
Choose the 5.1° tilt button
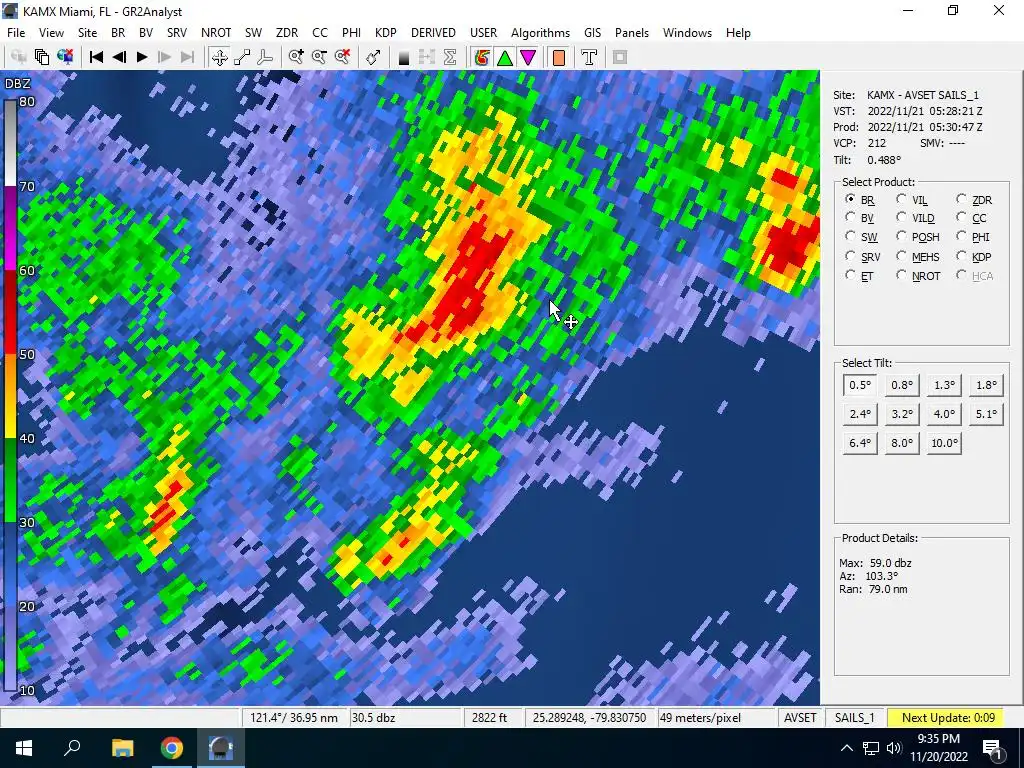[x=986, y=414]
